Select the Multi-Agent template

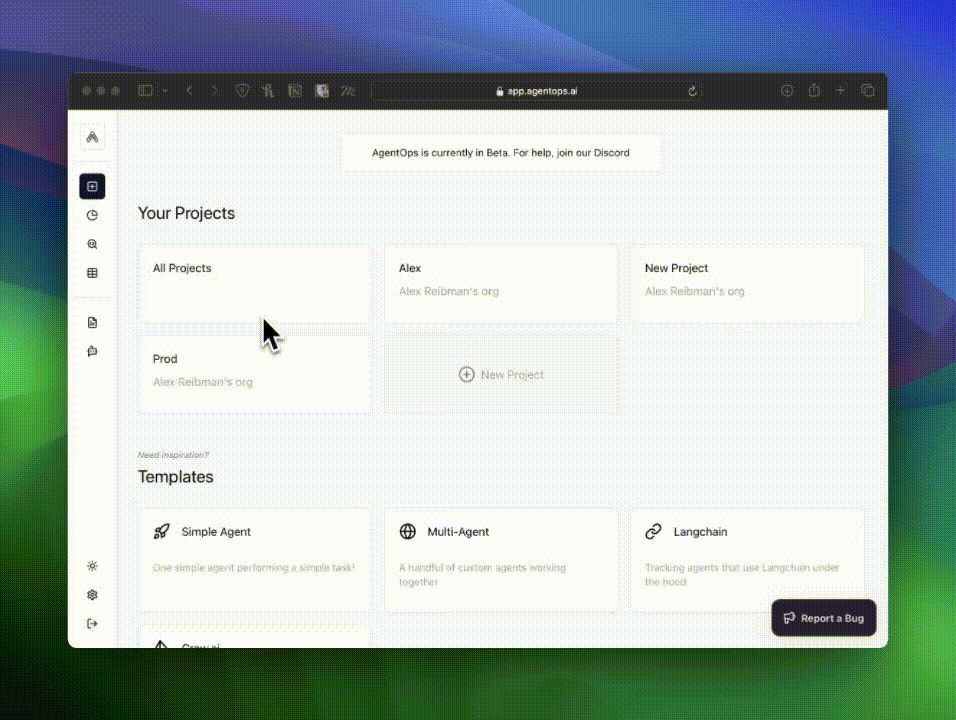coord(501,560)
